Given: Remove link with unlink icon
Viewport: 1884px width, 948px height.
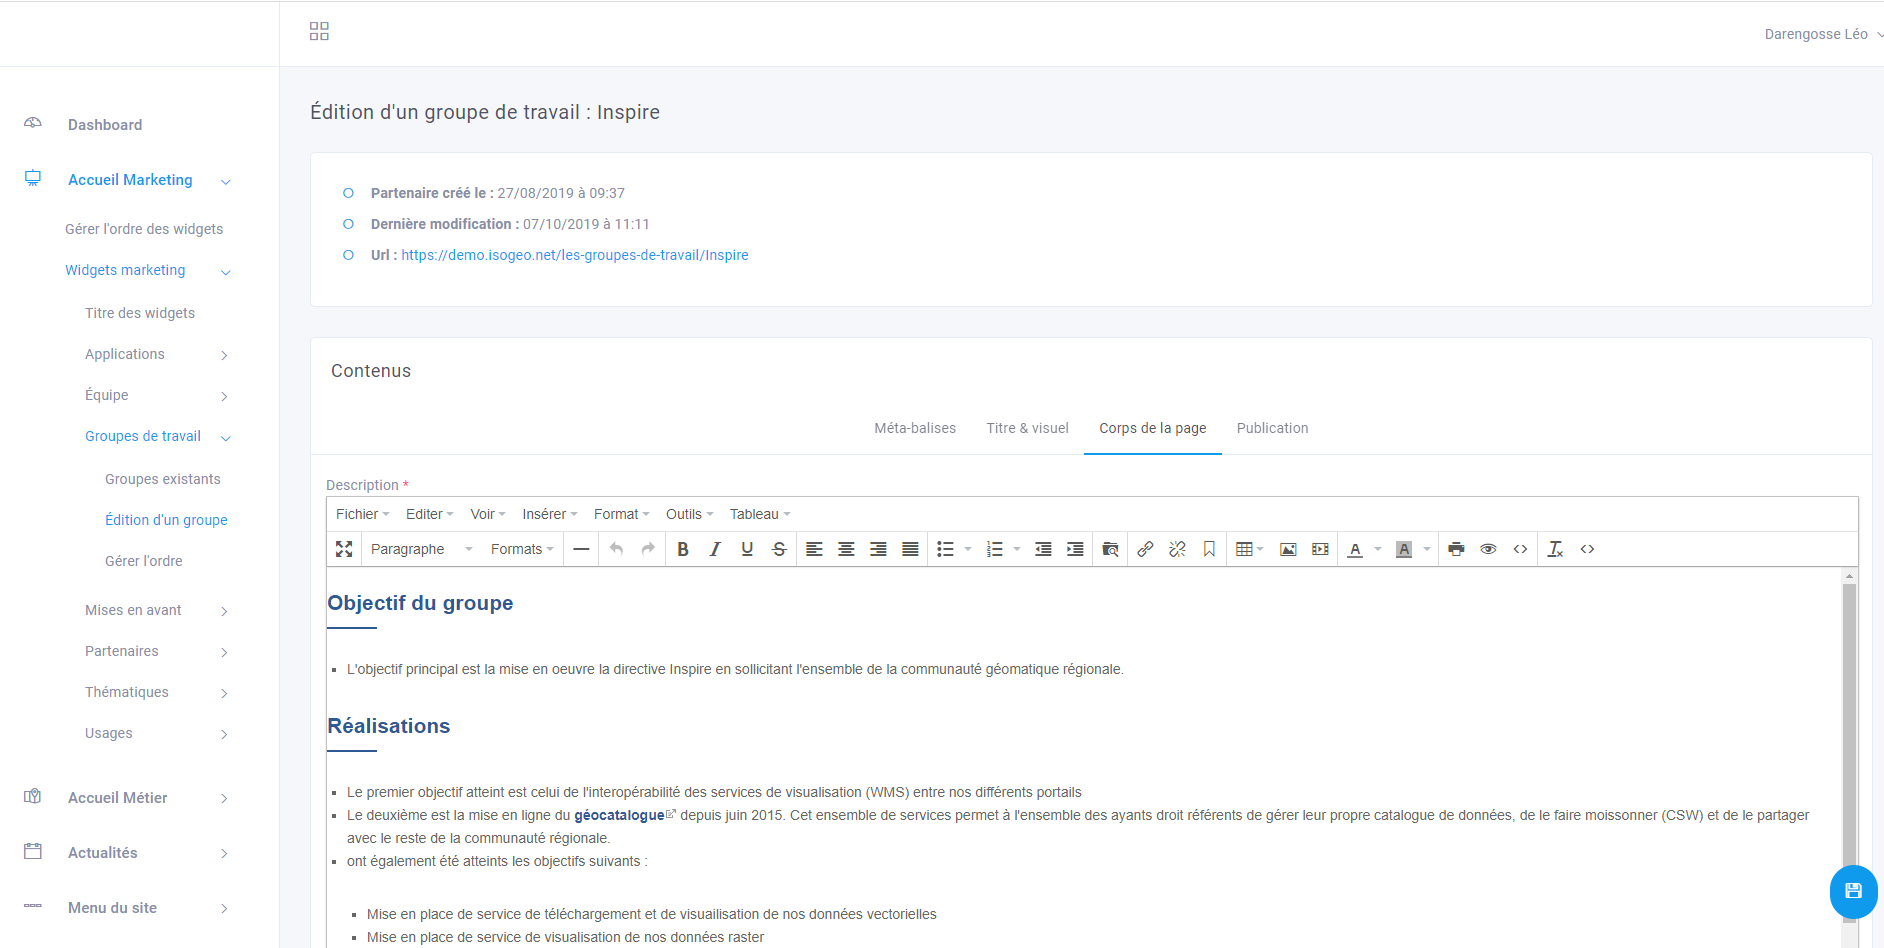Looking at the screenshot, I should pyautogui.click(x=1177, y=549).
